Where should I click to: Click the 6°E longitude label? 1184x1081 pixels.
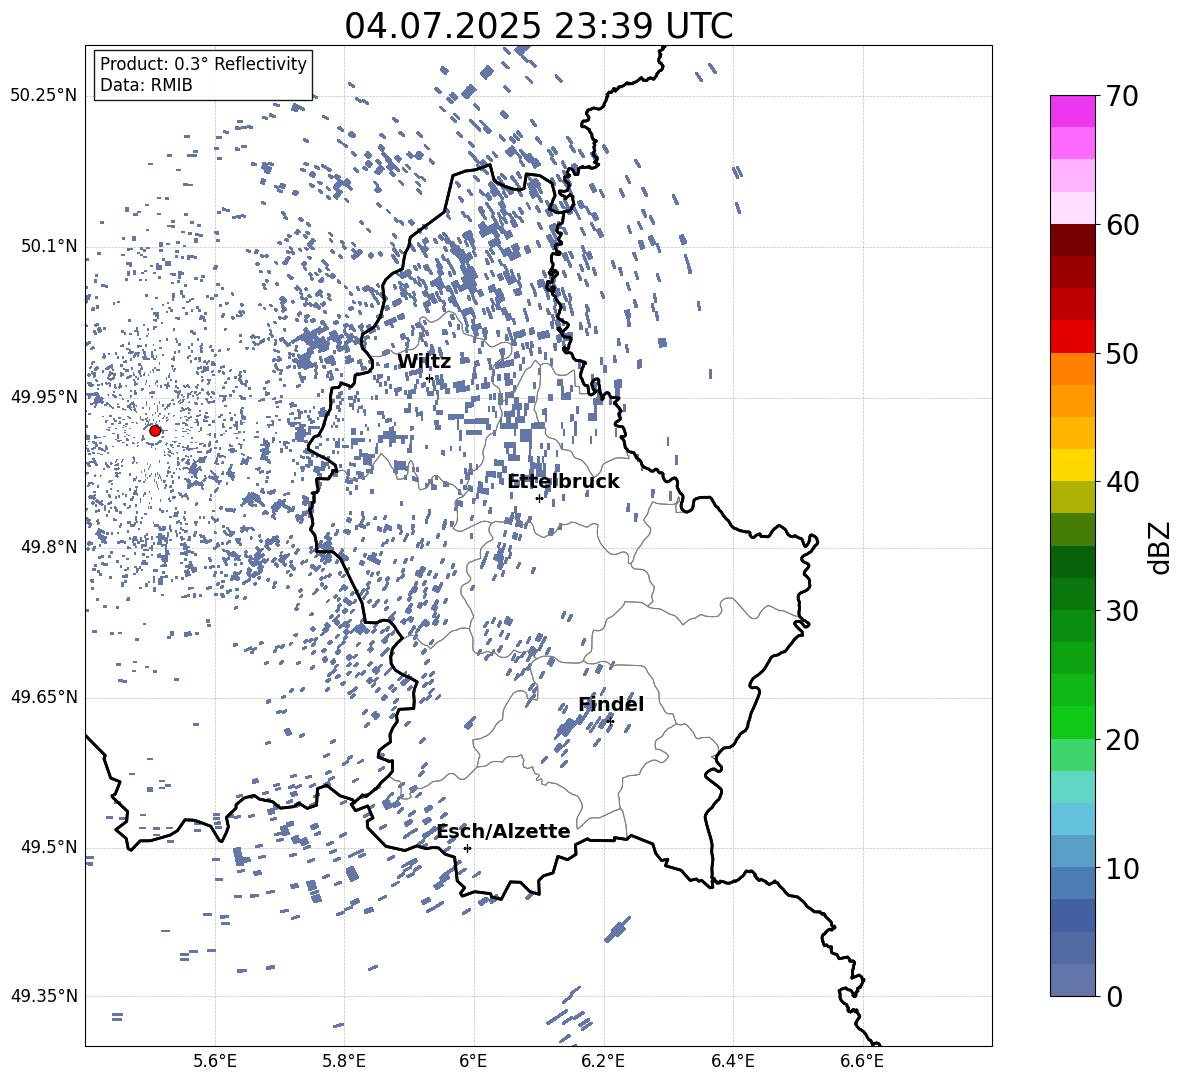(x=473, y=1061)
